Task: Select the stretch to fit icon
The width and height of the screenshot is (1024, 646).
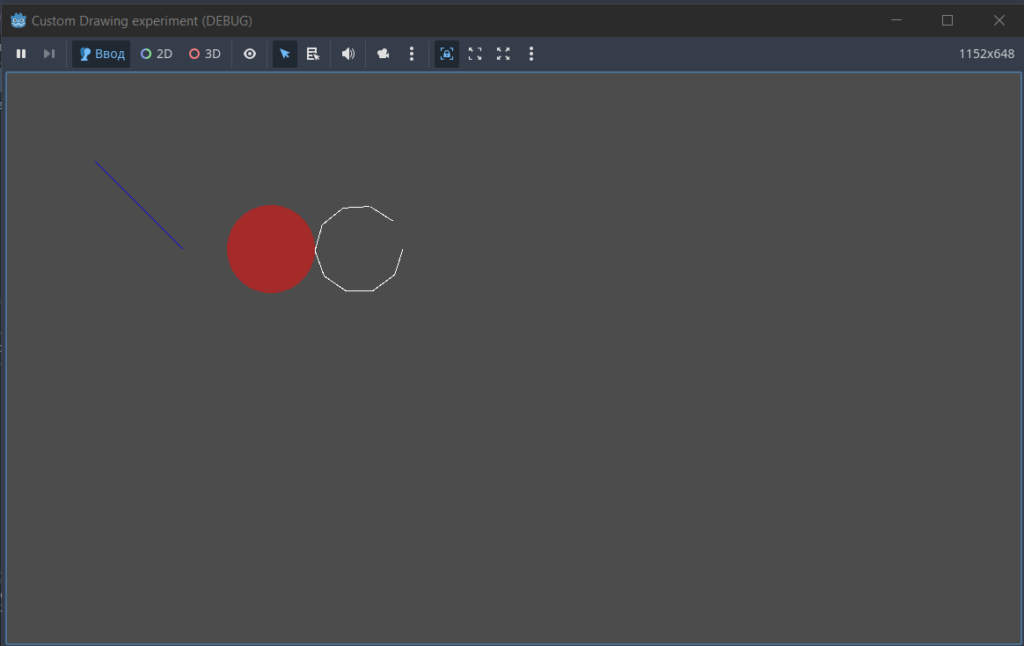Action: point(503,54)
